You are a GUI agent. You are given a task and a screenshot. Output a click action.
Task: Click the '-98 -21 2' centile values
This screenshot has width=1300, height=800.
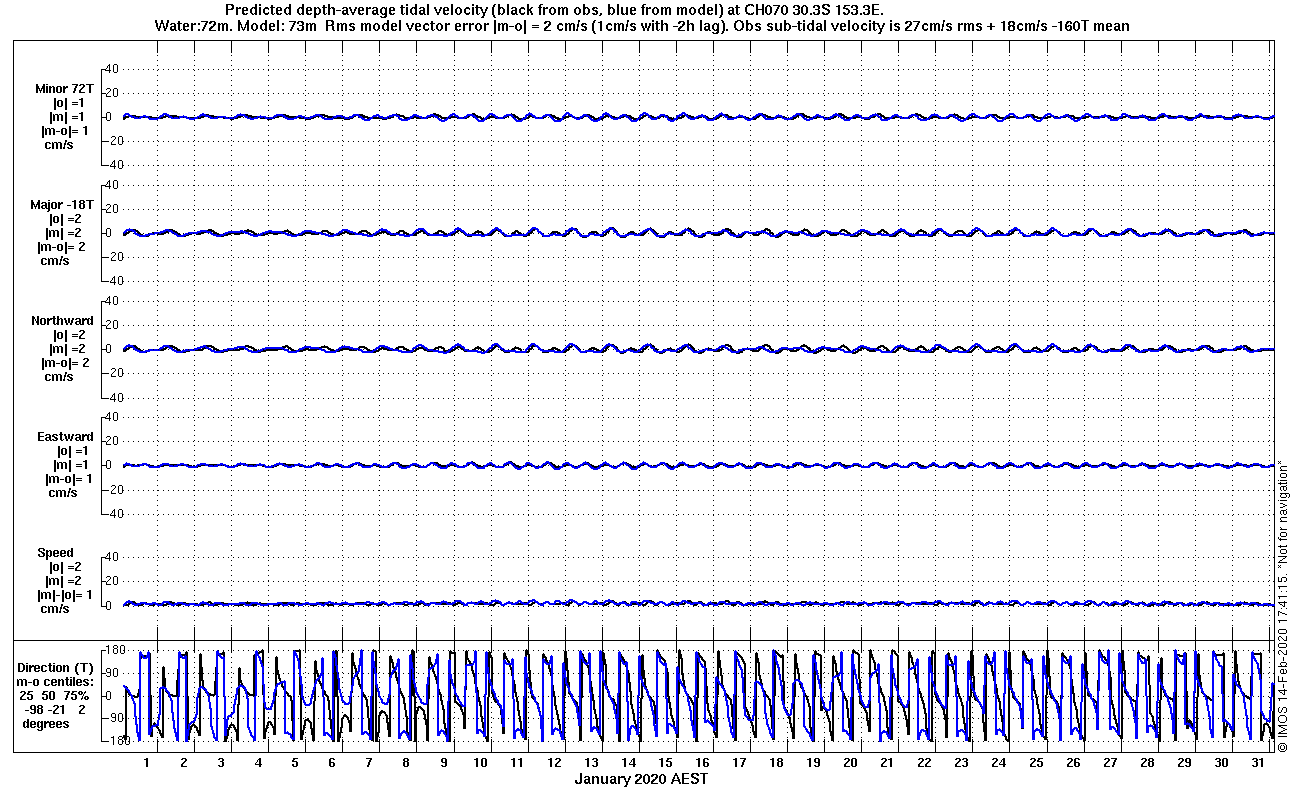[x=56, y=710]
